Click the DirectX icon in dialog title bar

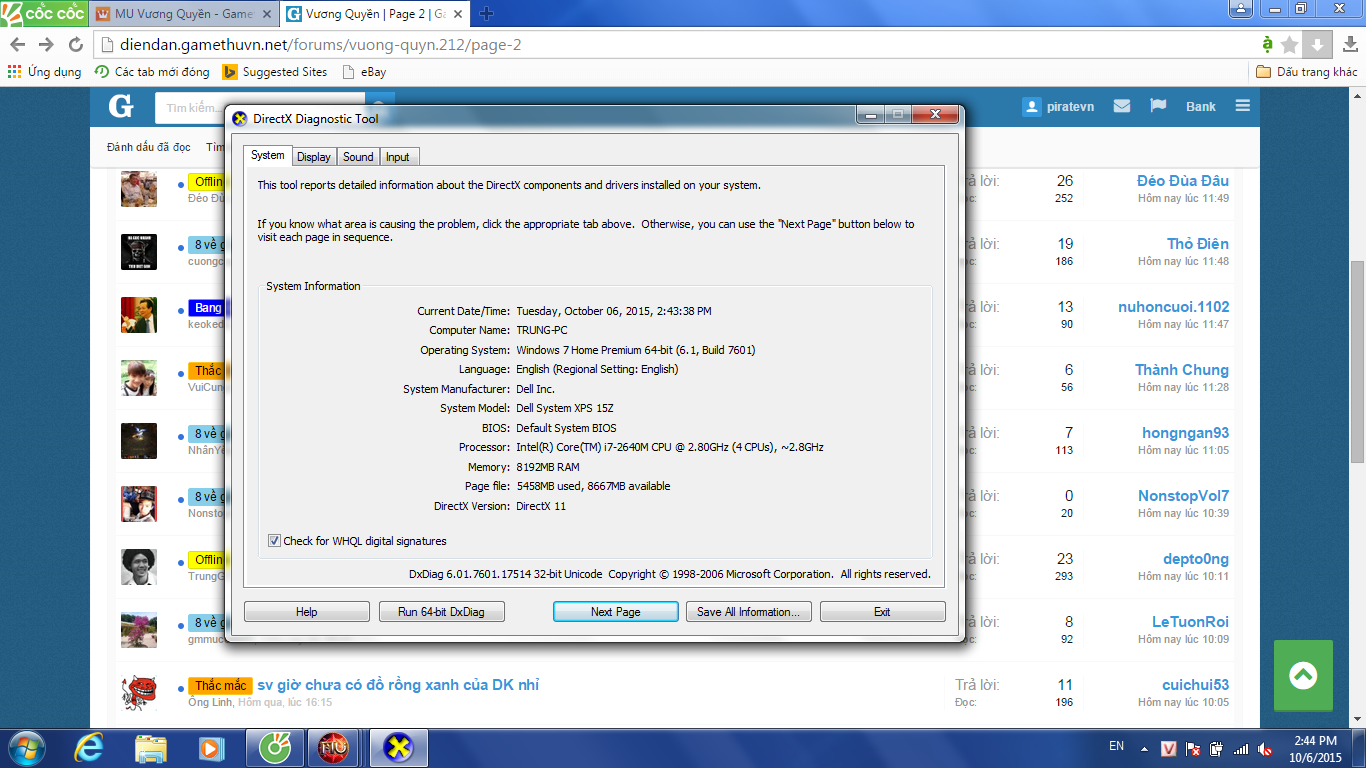click(239, 118)
